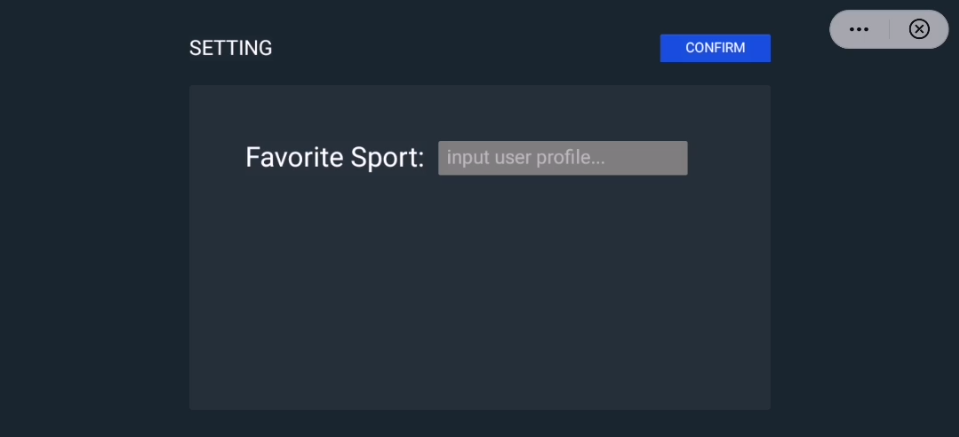959x437 pixels.
Task: Close the mini program with X icon
Action: tap(919, 30)
